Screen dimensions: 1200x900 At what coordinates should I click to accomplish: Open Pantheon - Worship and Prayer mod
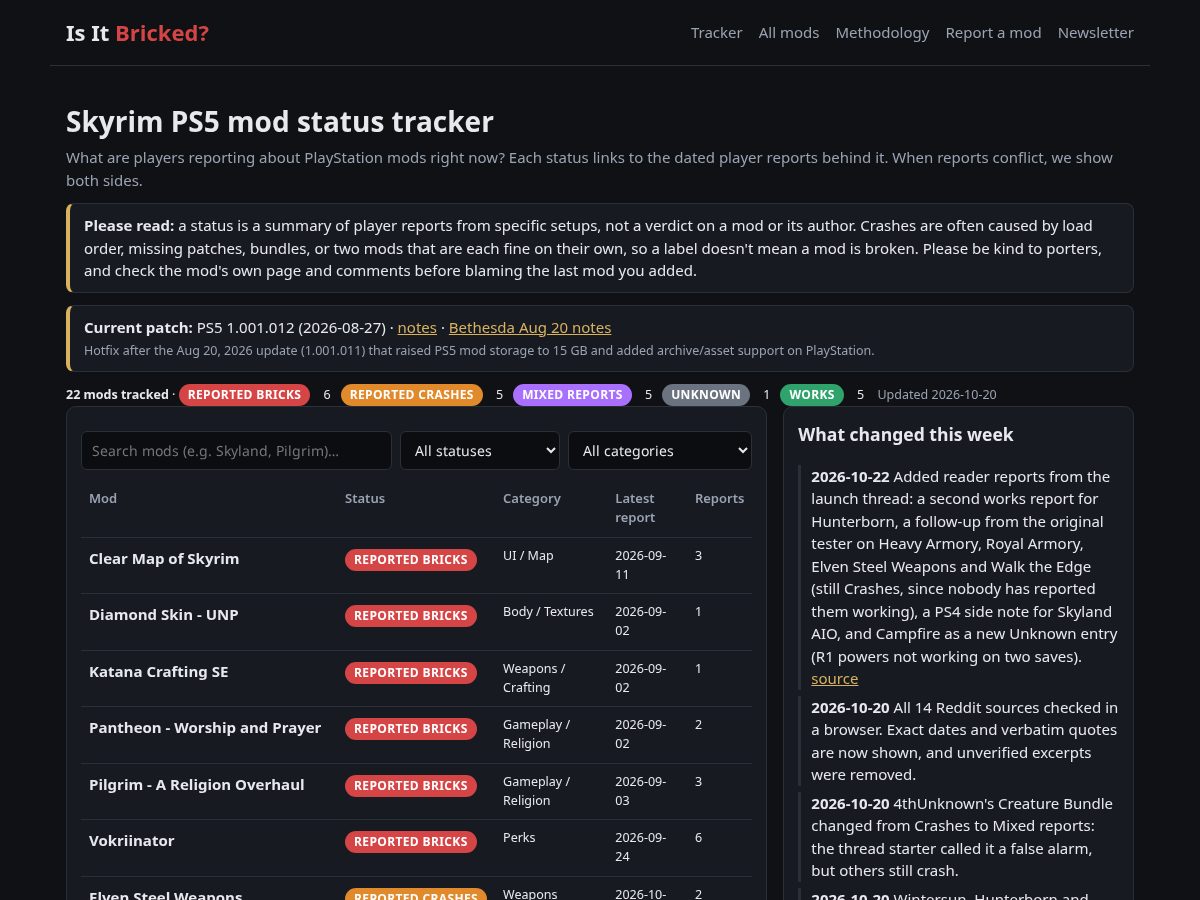click(x=205, y=728)
